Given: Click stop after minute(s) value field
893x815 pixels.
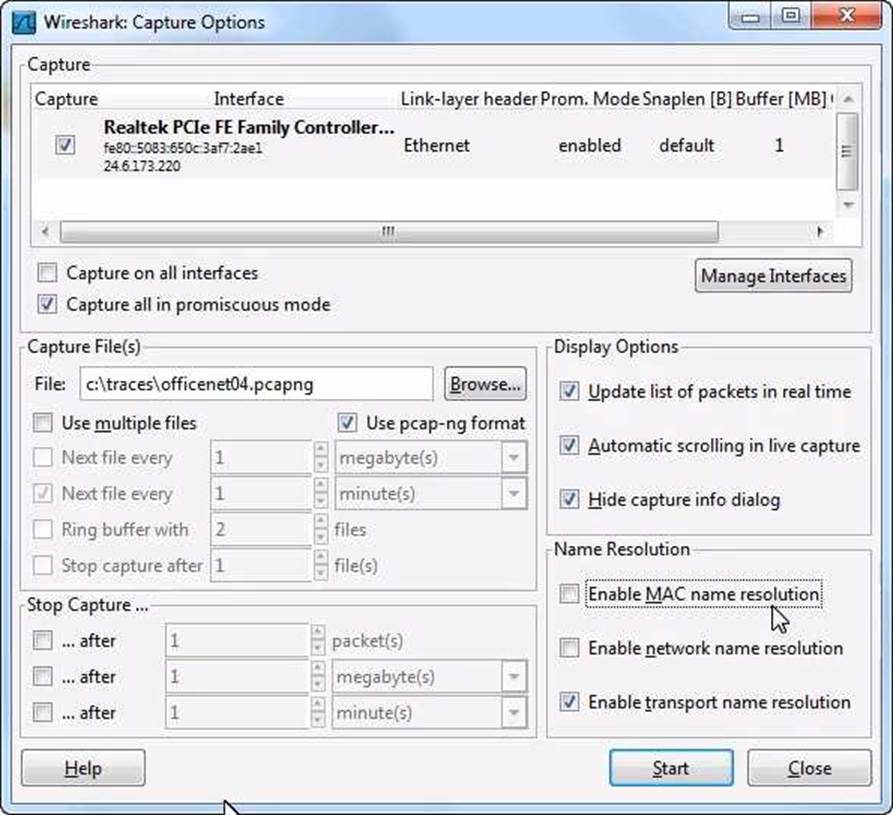Looking at the screenshot, I should [237, 712].
